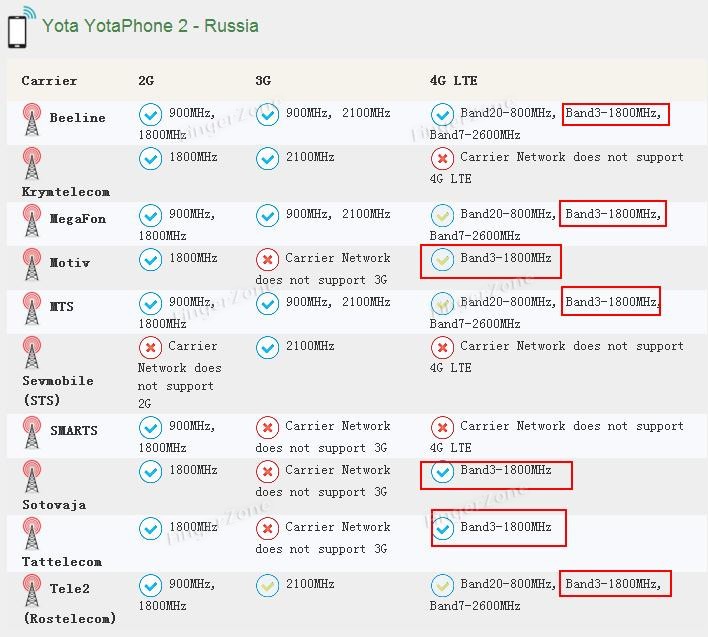Click the SMARTS tower icon

(x=32, y=432)
